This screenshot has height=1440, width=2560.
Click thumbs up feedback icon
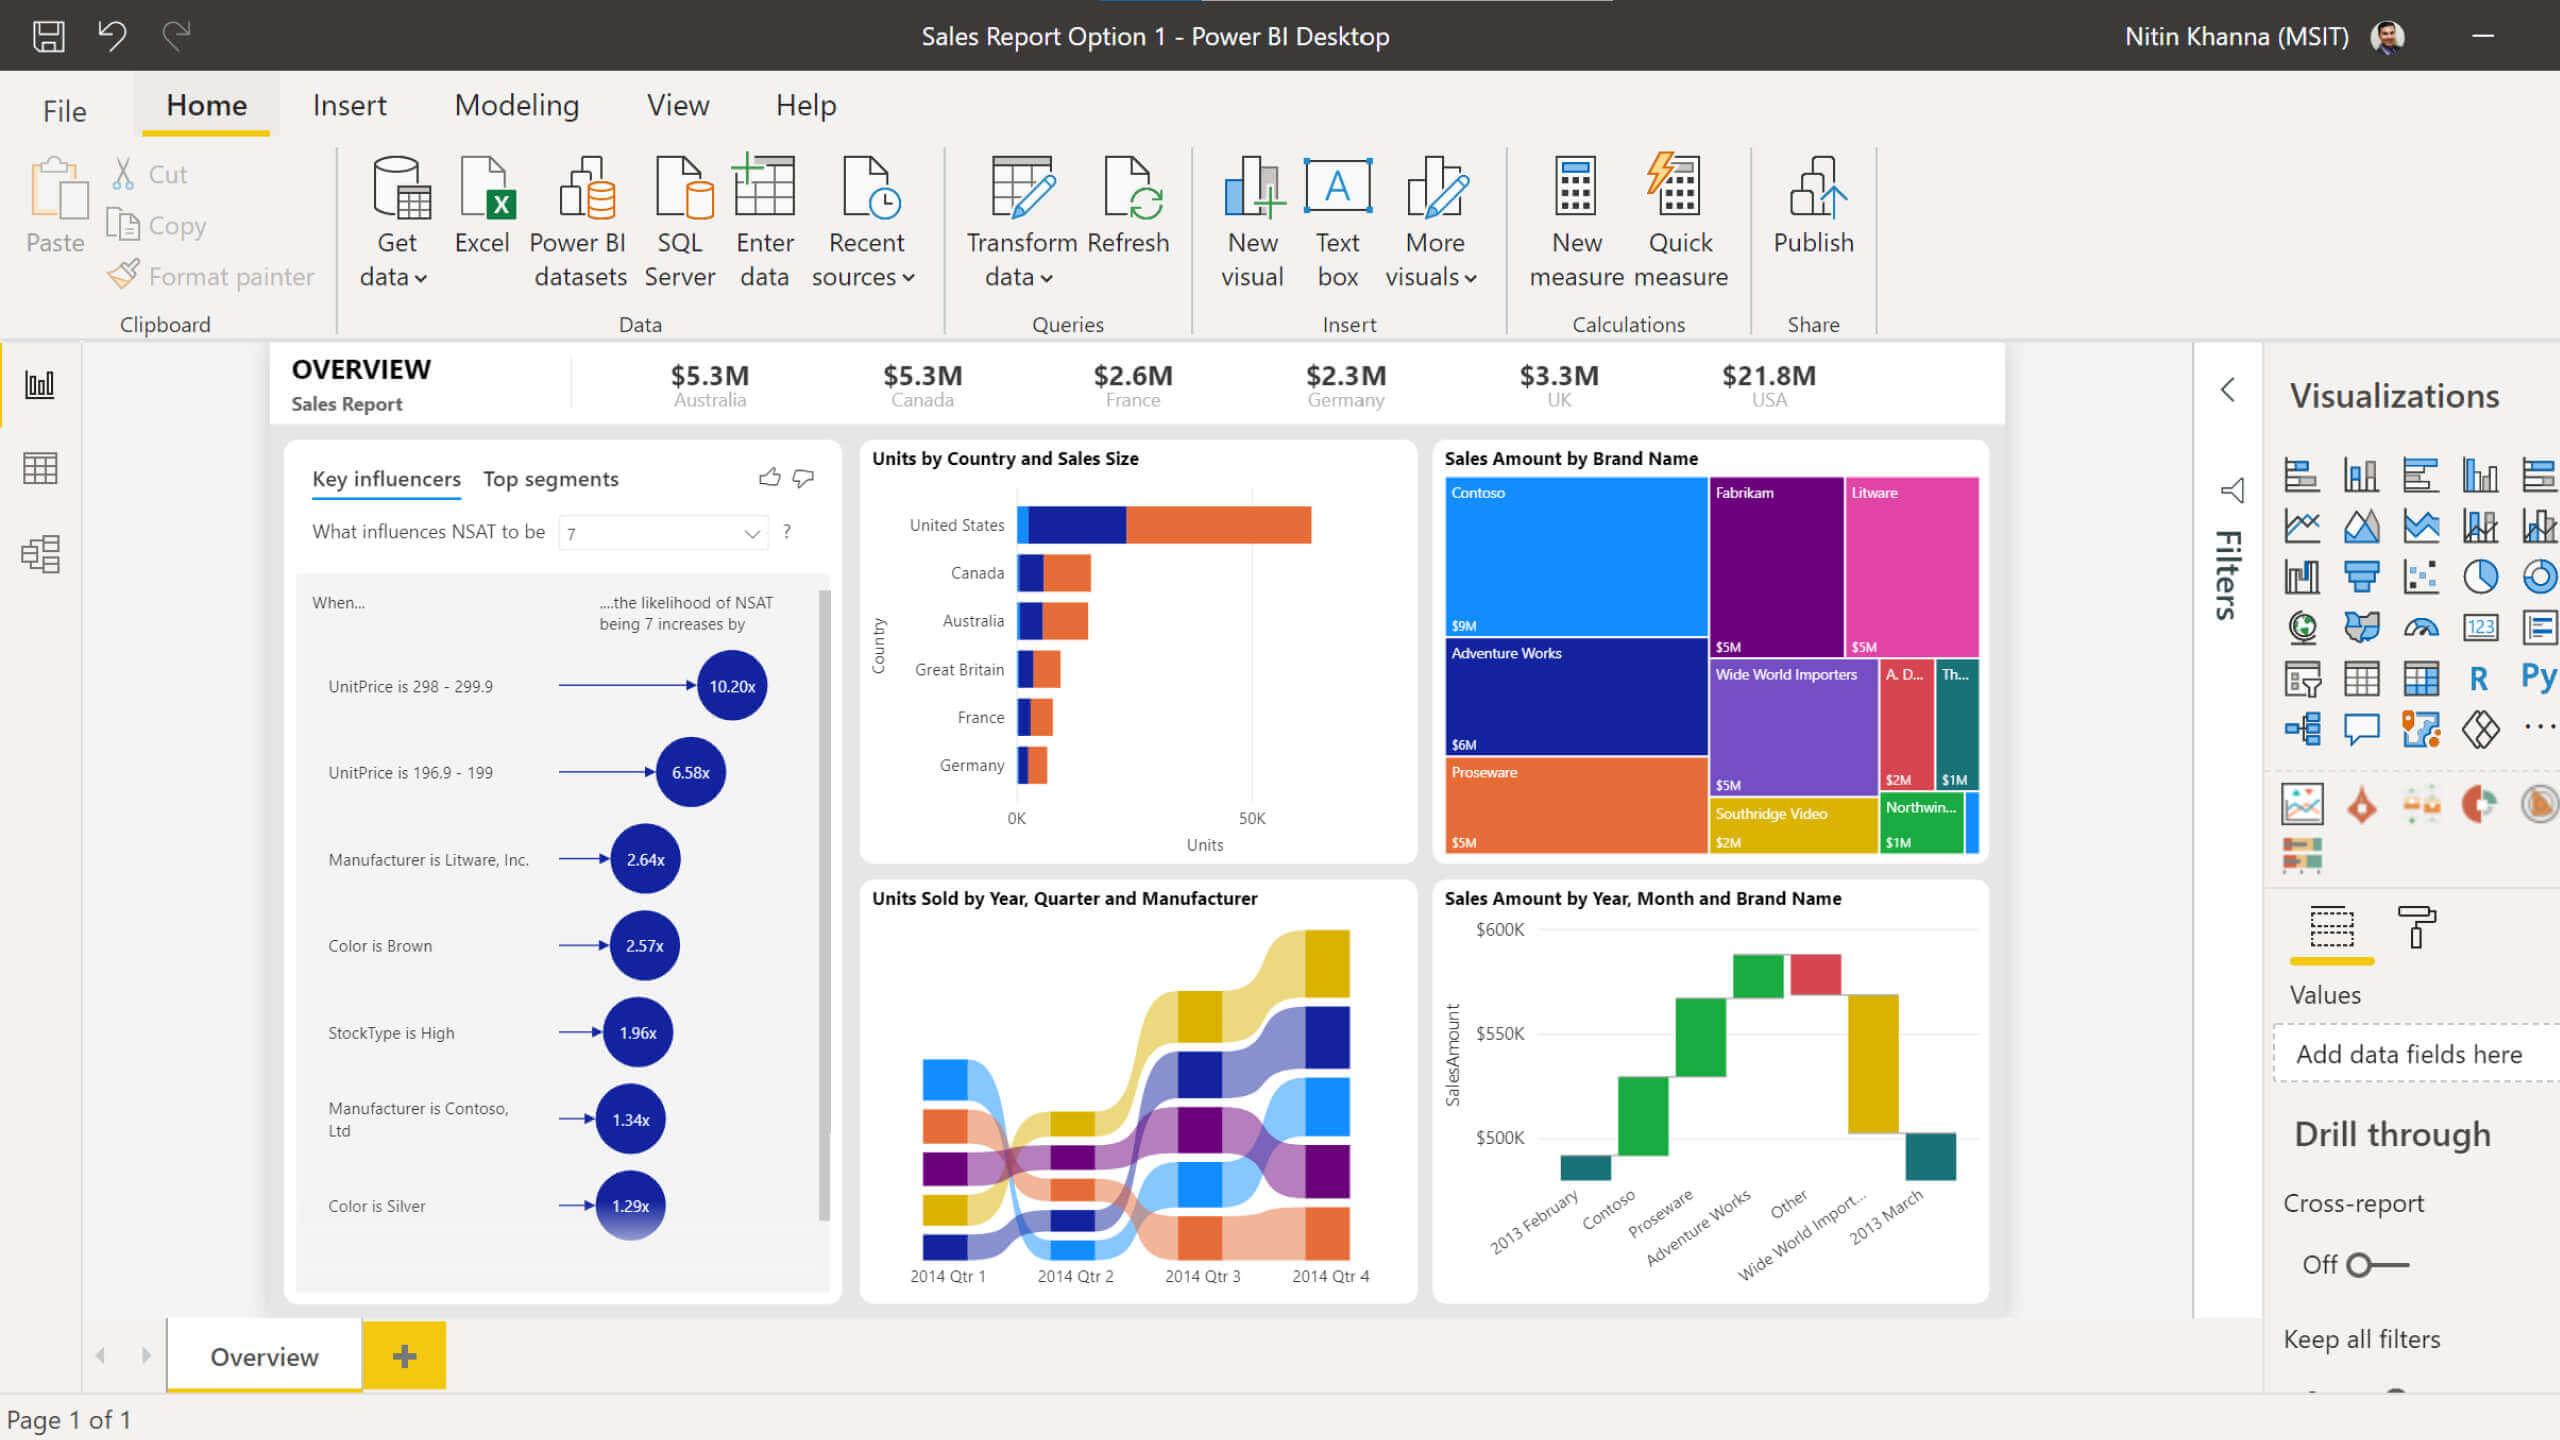click(768, 476)
